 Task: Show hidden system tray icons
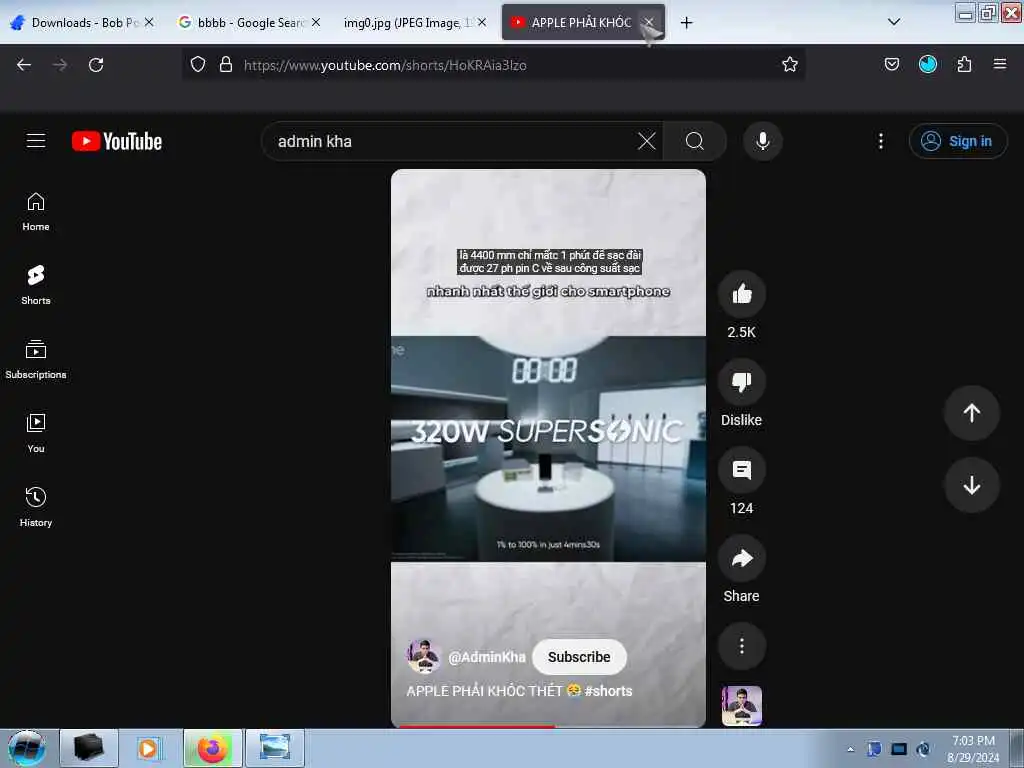(x=850, y=749)
